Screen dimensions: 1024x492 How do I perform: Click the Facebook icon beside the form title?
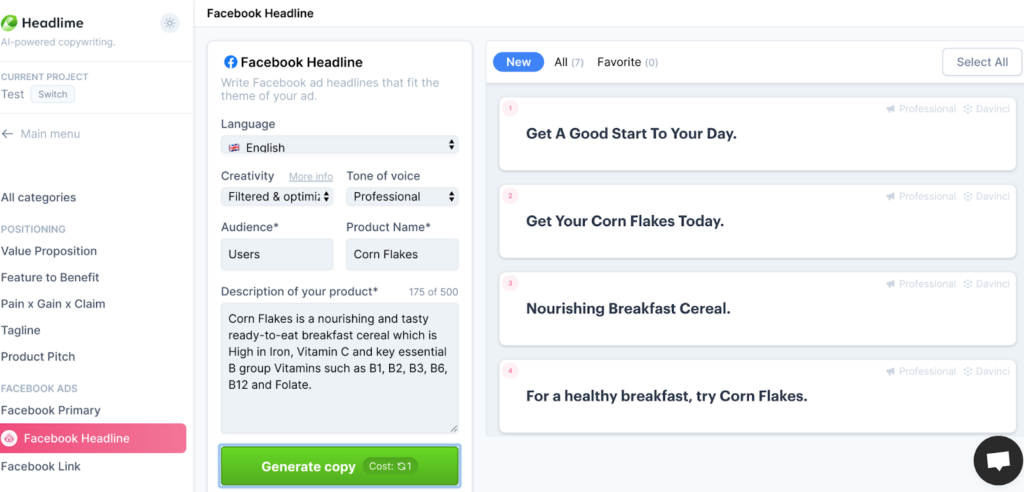pos(231,62)
